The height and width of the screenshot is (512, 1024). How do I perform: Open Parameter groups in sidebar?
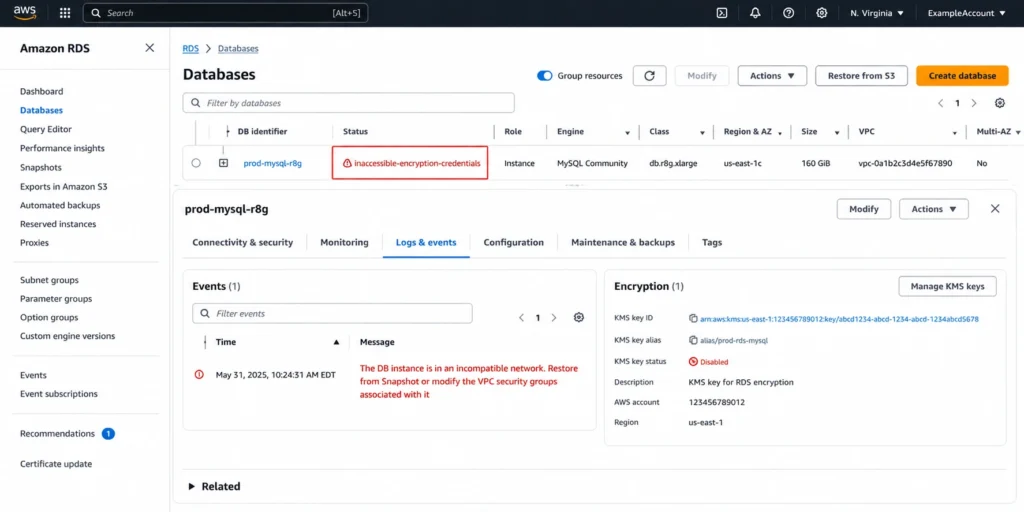click(x=56, y=298)
